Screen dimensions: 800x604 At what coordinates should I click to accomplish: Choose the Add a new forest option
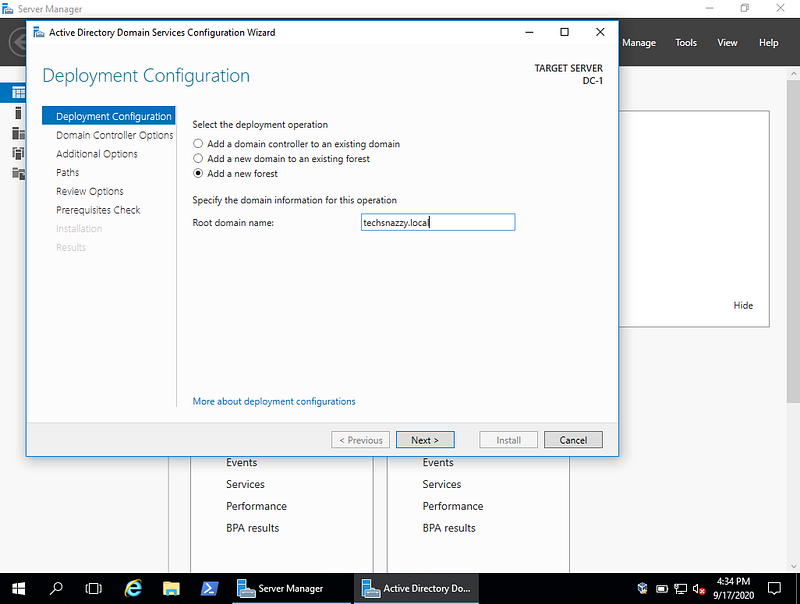[x=198, y=173]
